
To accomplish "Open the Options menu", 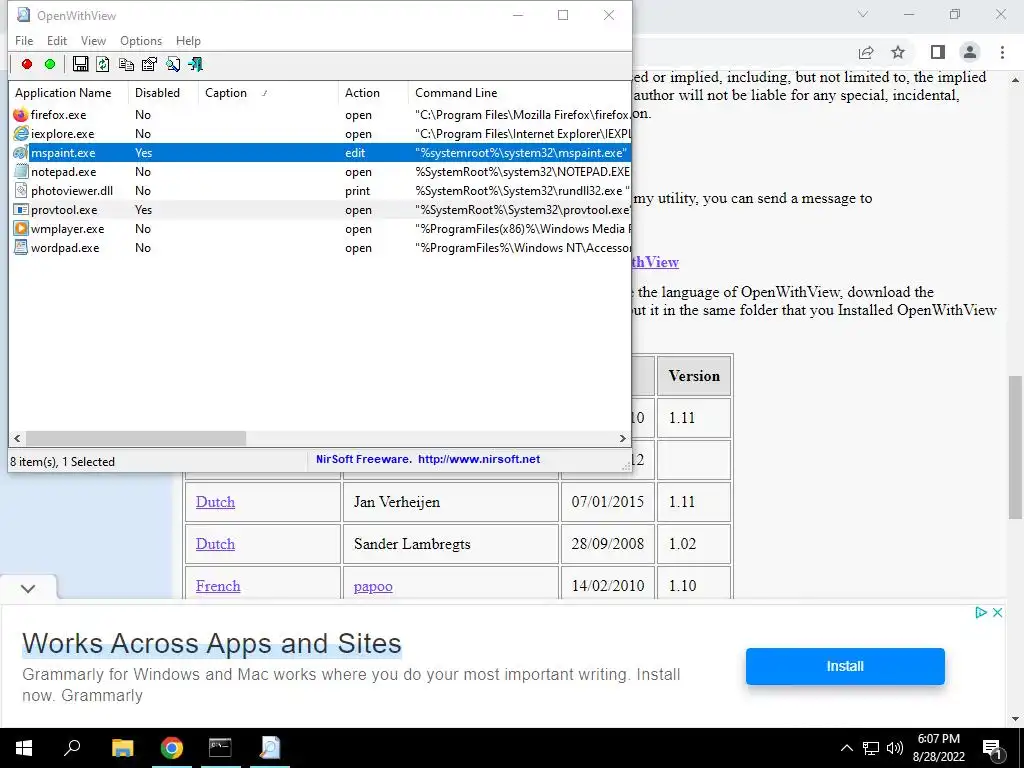I will [x=141, y=40].
